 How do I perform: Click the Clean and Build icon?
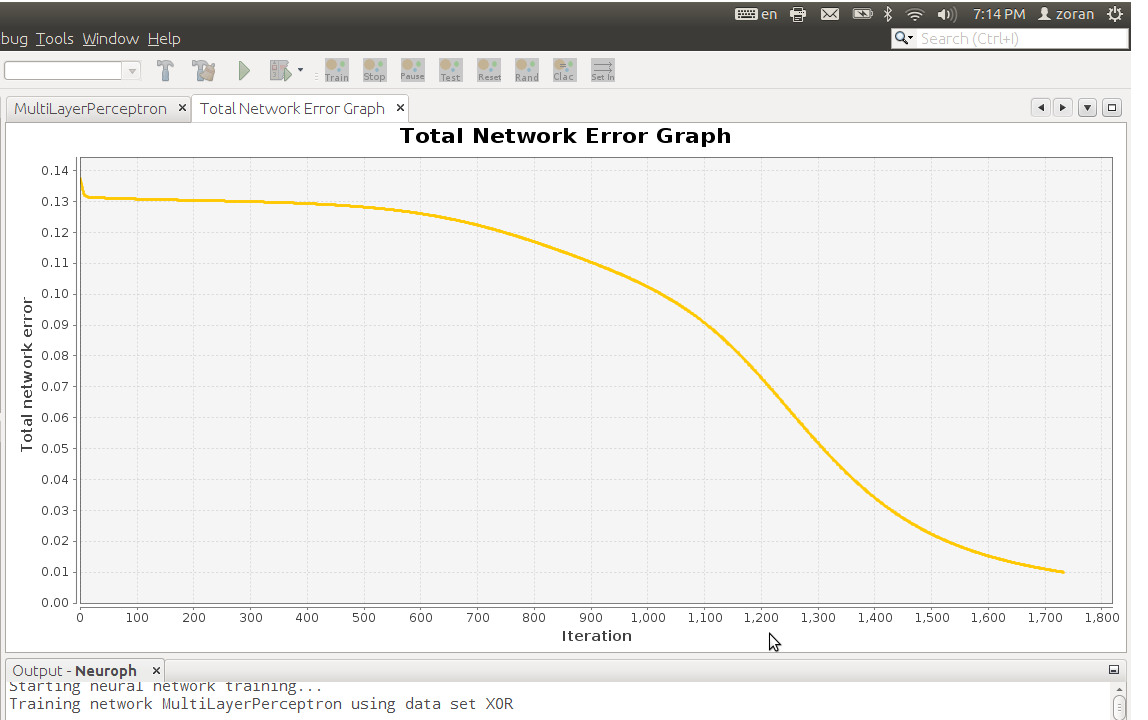pos(204,70)
